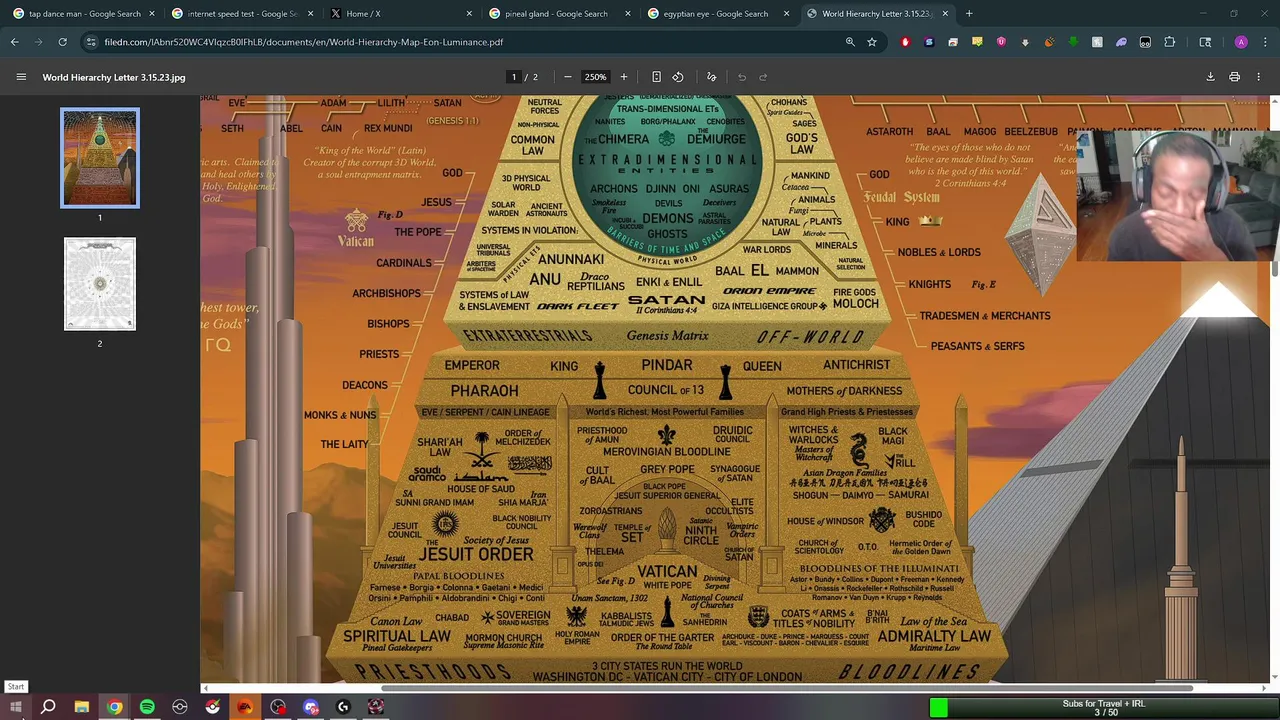Zoom out with the minus button
This screenshot has width=1280, height=720.
[568, 77]
